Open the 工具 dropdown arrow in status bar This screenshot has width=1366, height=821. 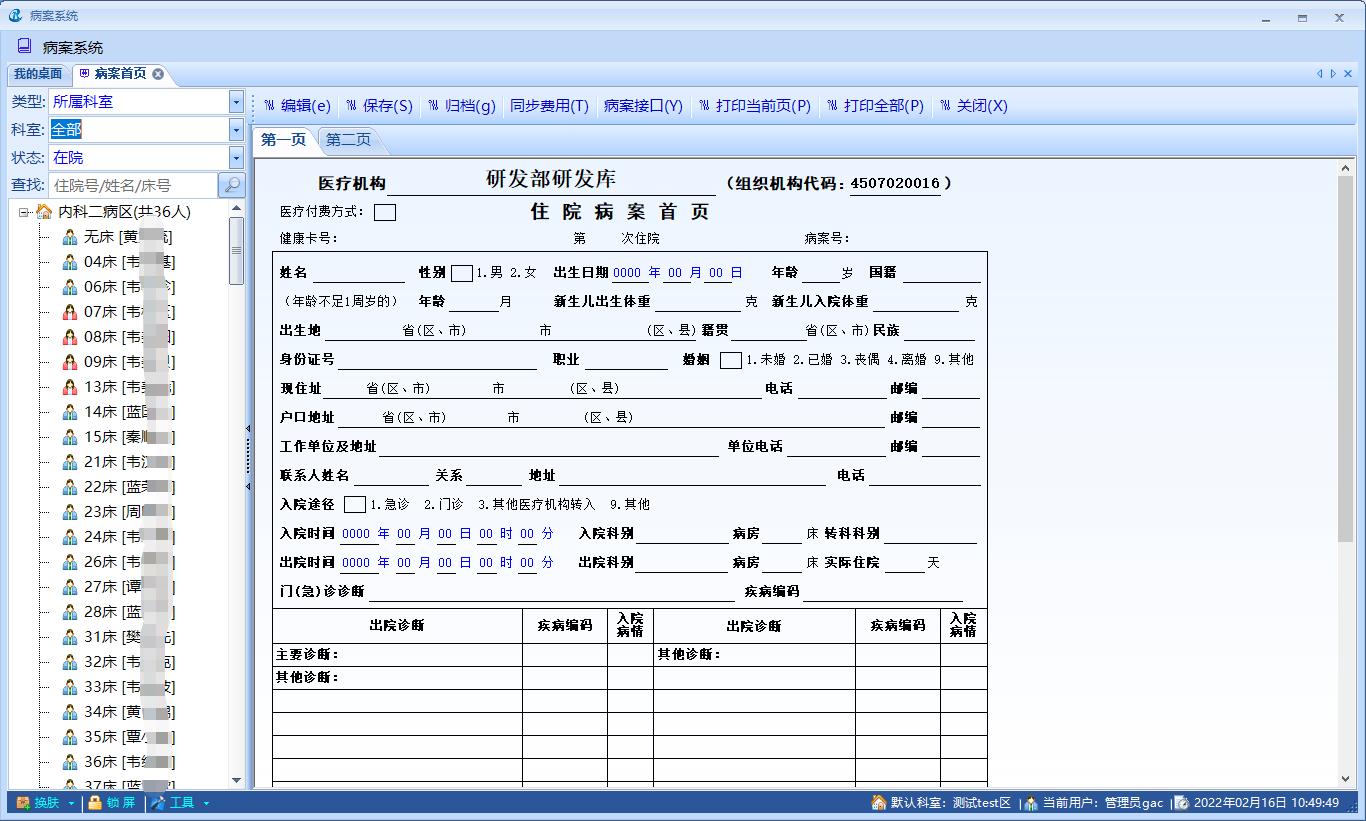point(206,803)
